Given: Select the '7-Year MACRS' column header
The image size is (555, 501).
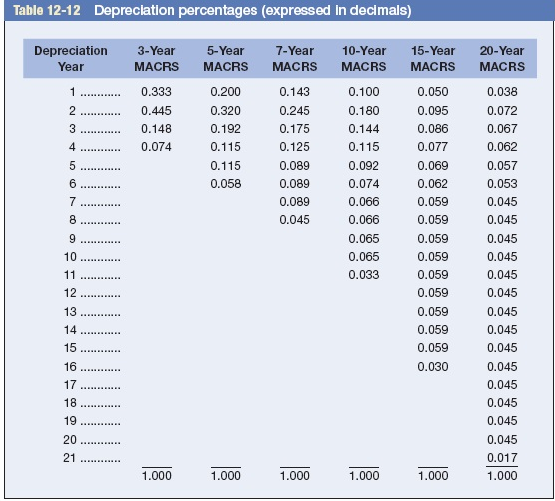Looking at the screenshot, I should pos(294,58).
